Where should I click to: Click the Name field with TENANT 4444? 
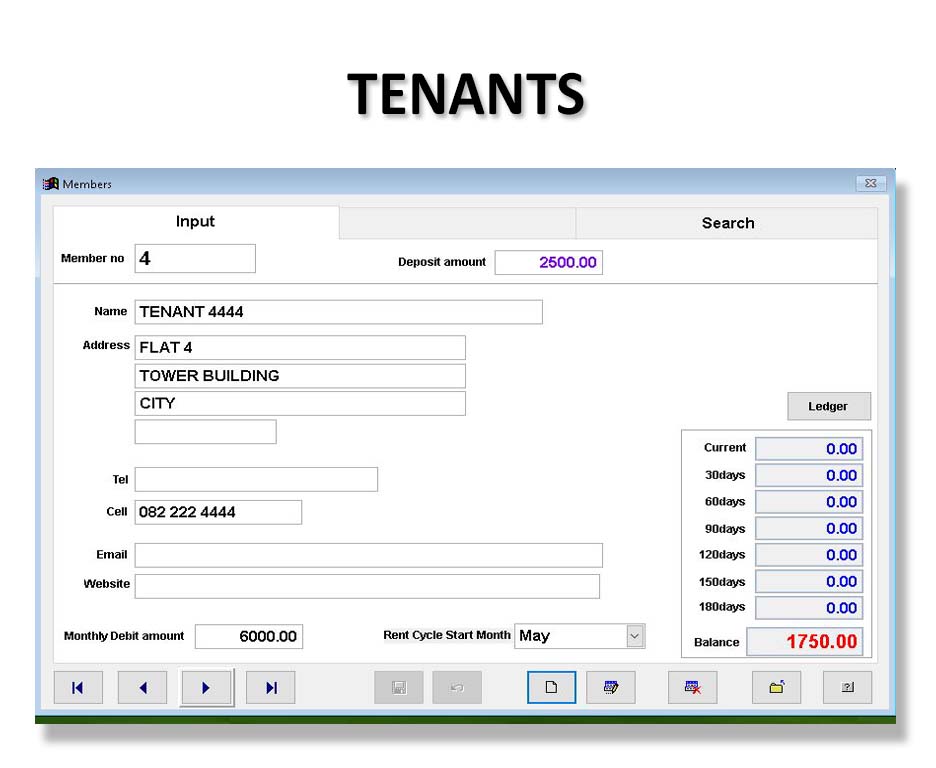tap(338, 312)
